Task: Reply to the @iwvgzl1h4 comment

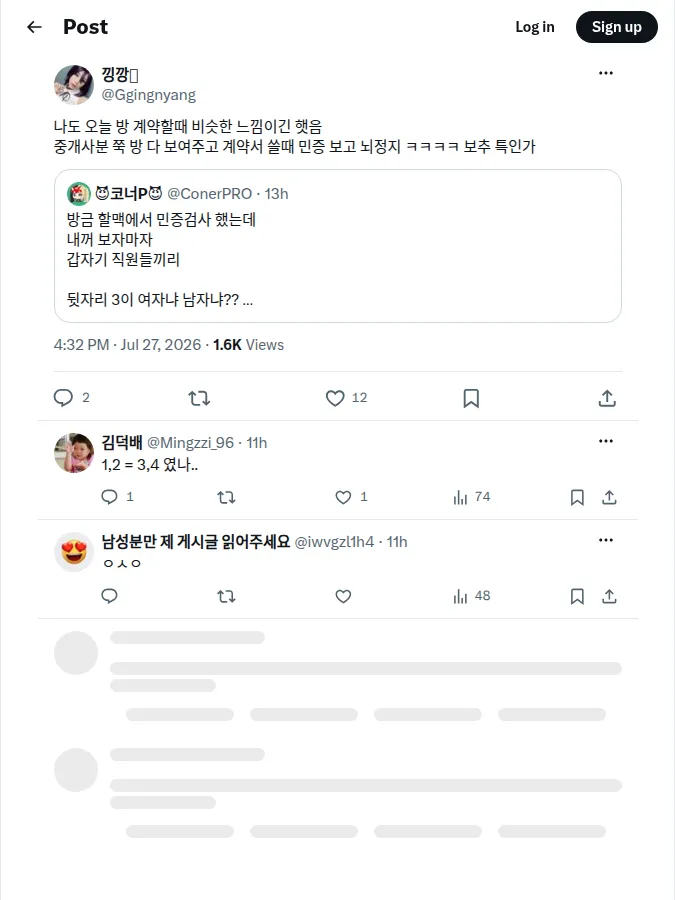Action: (109, 596)
